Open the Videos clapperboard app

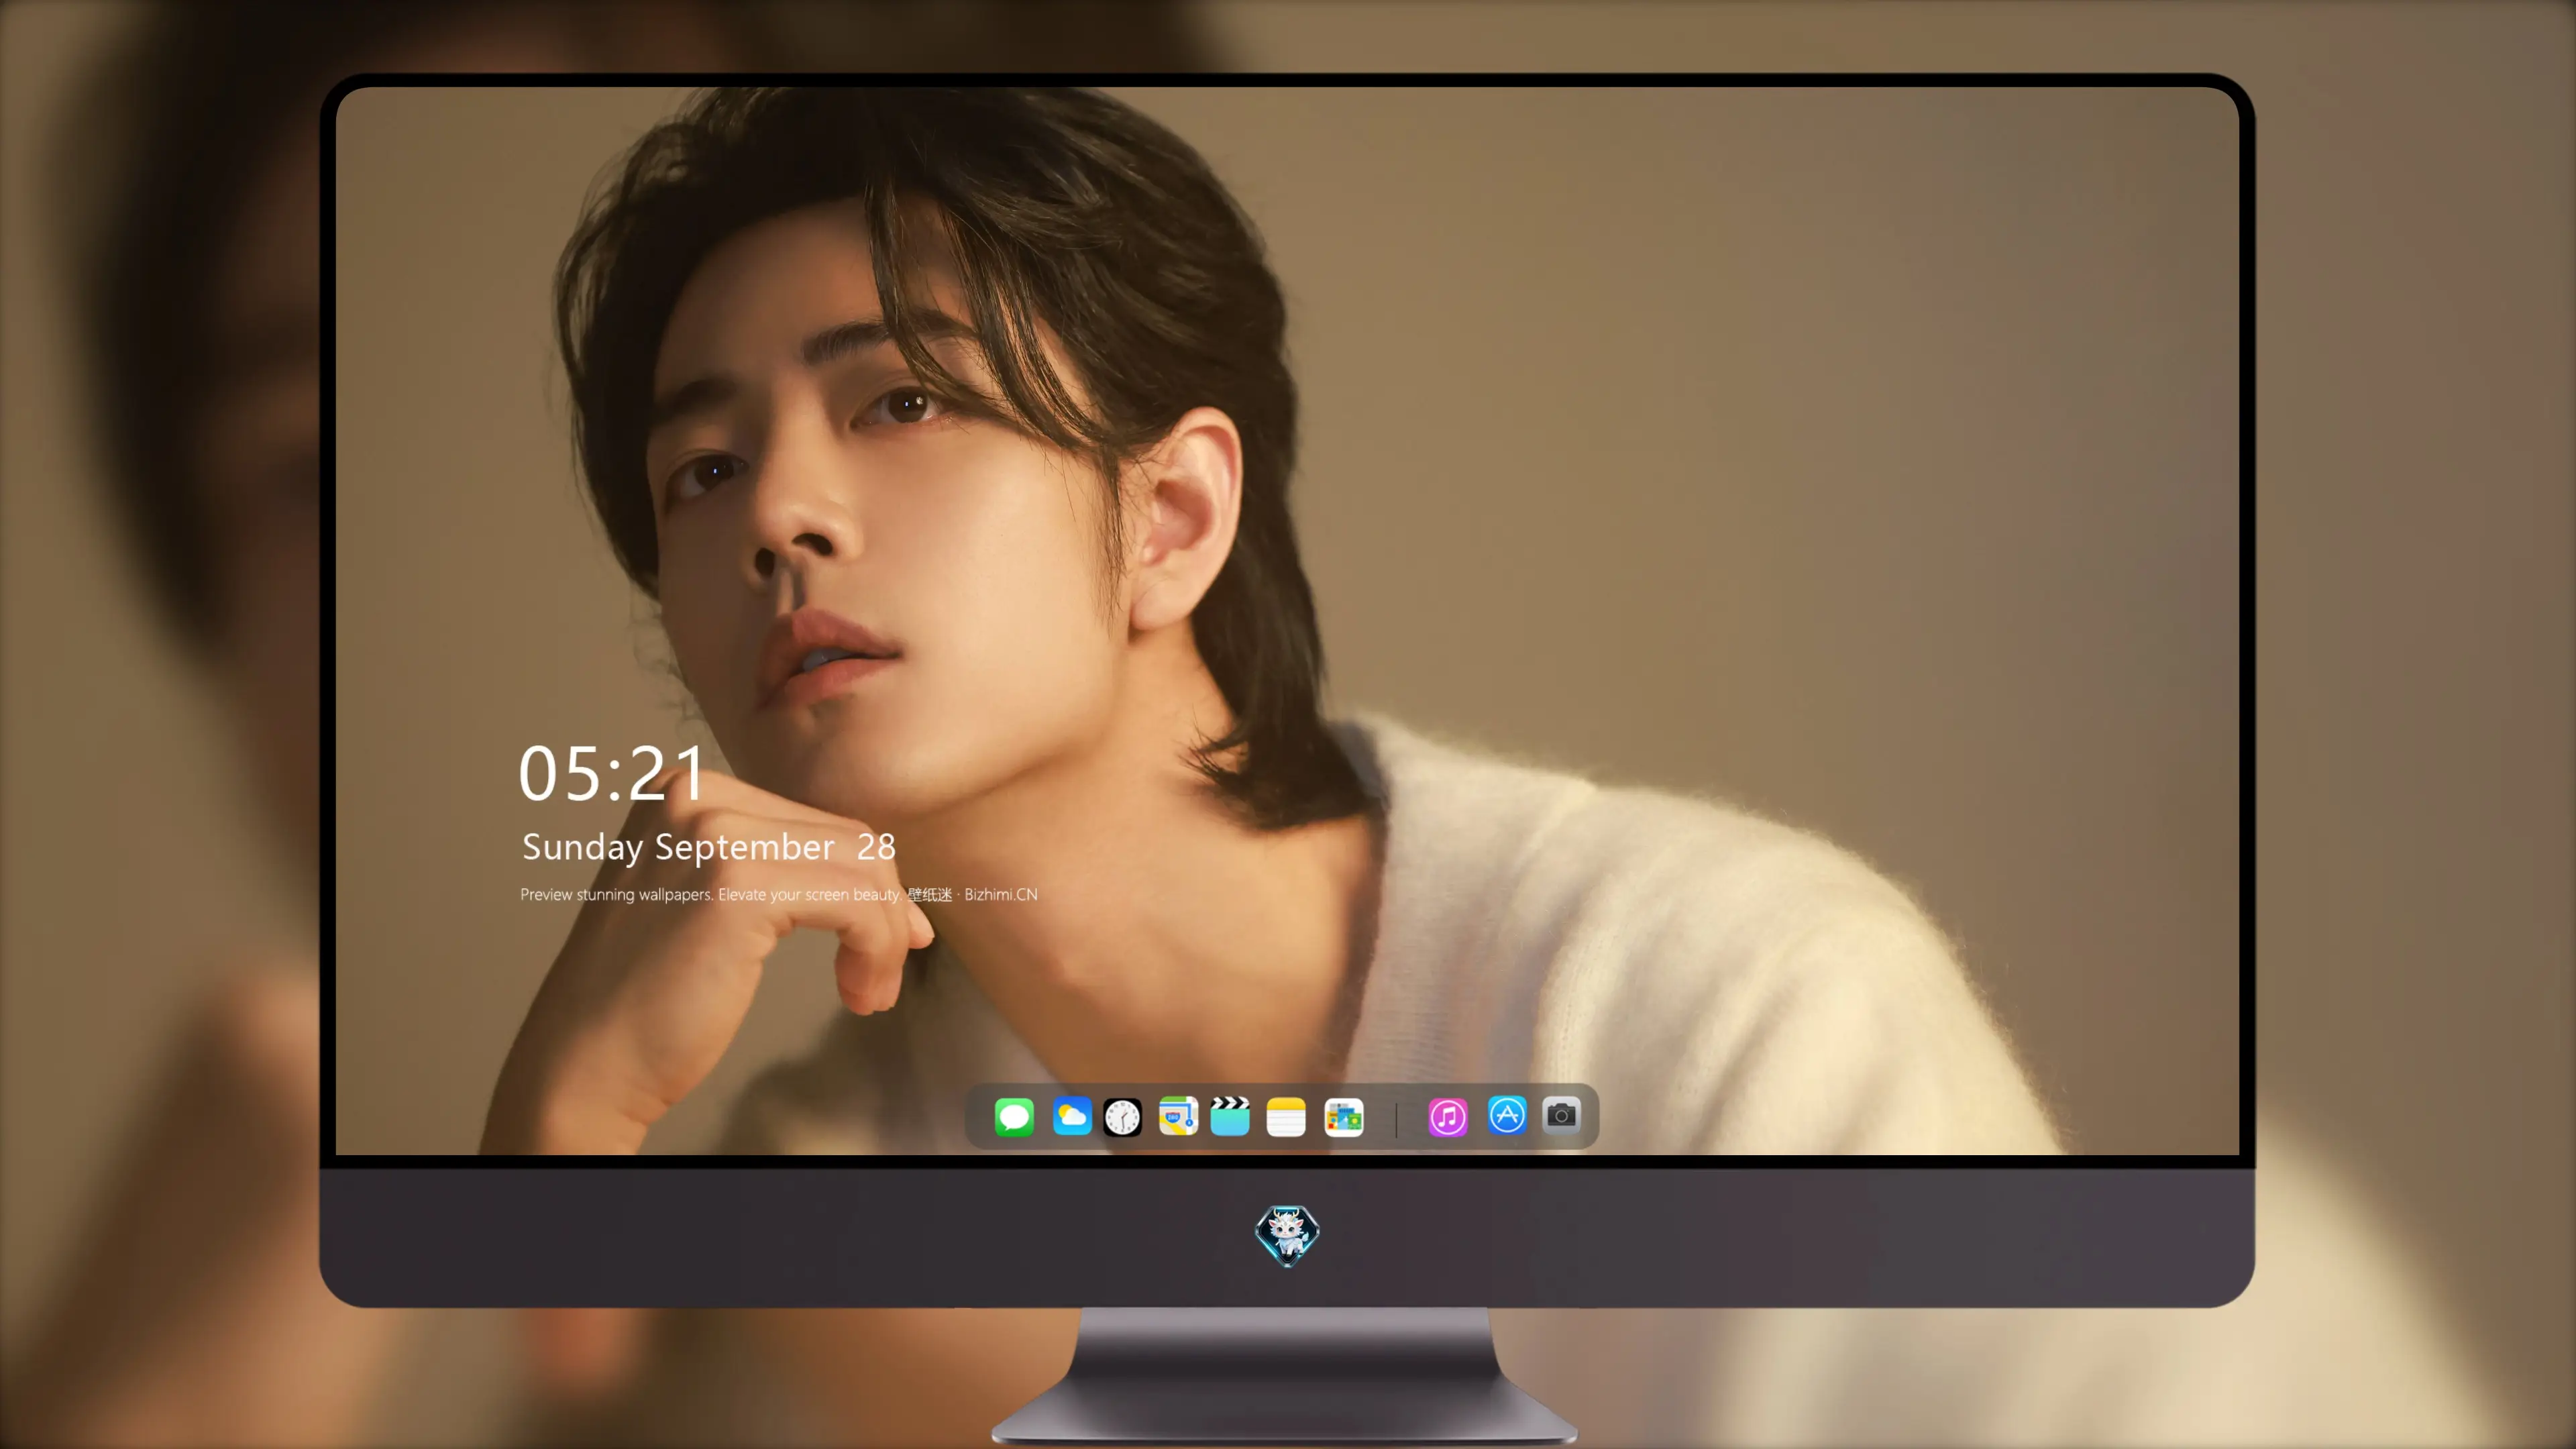(x=1230, y=1116)
